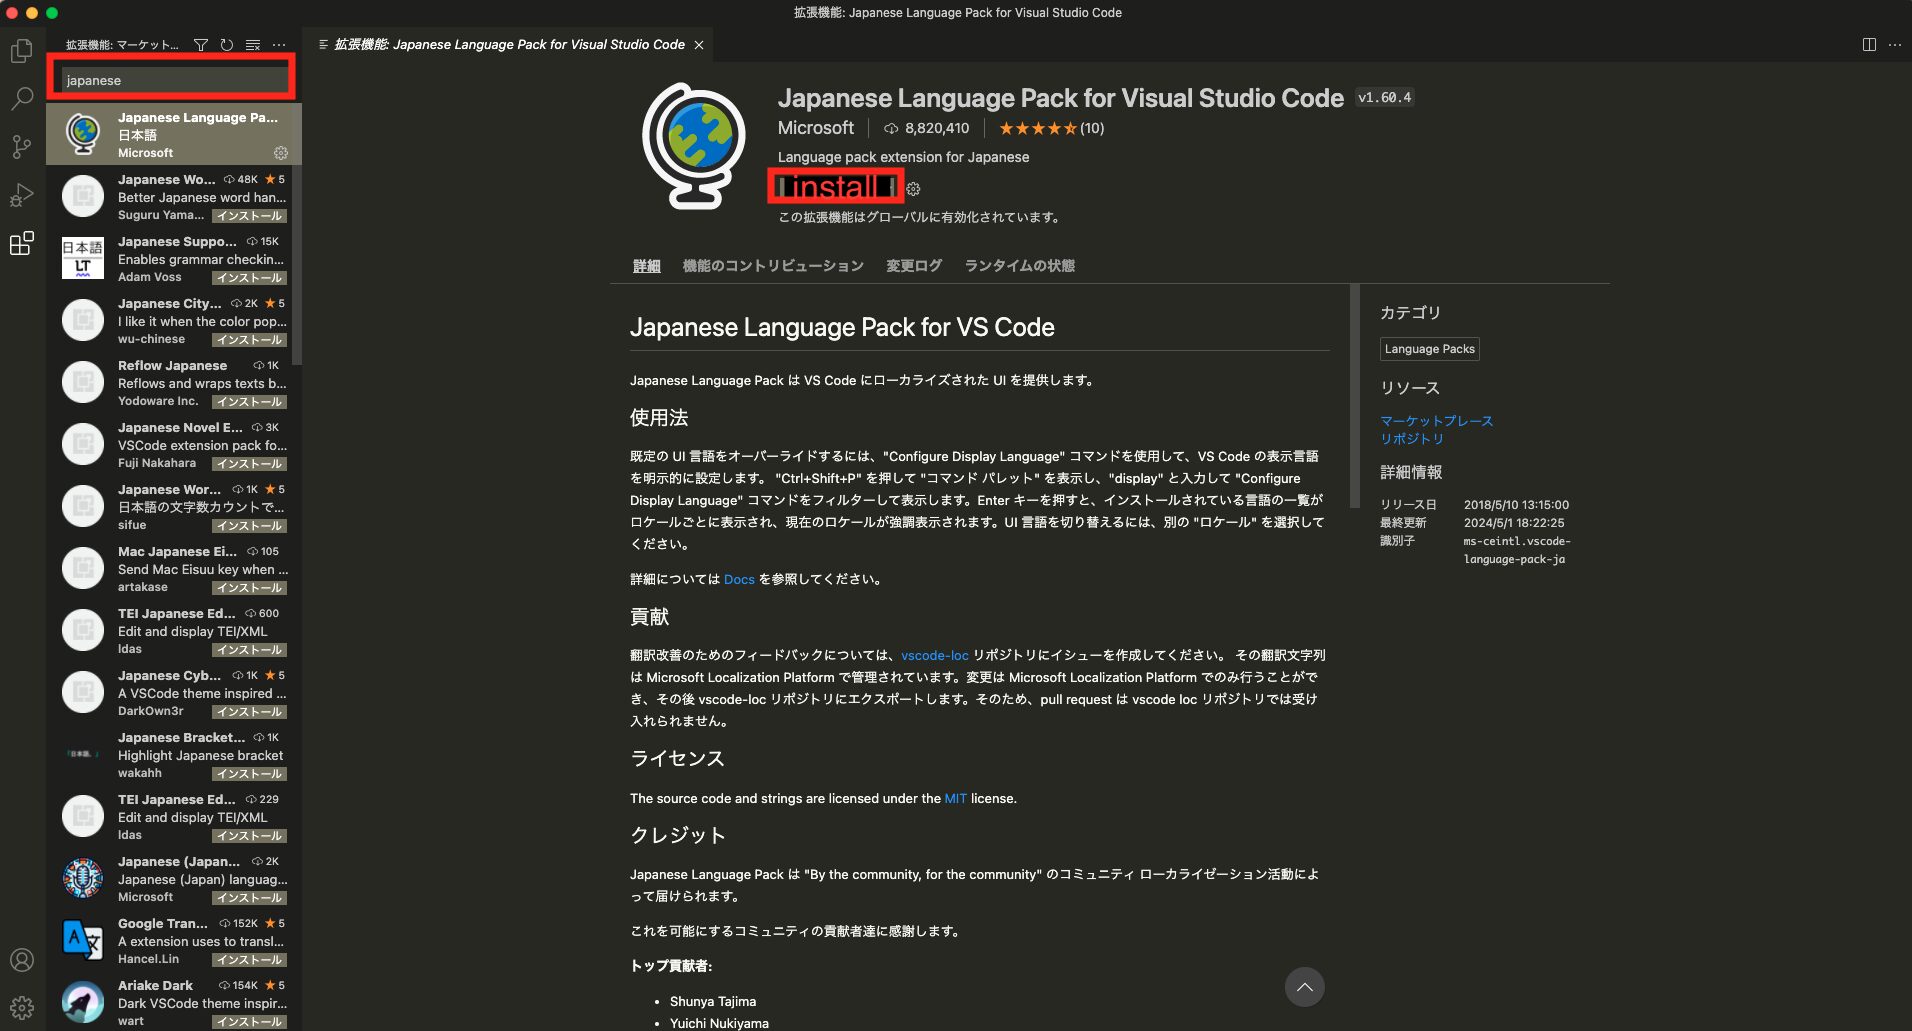
Task: Open the Docs link
Action: 739,579
